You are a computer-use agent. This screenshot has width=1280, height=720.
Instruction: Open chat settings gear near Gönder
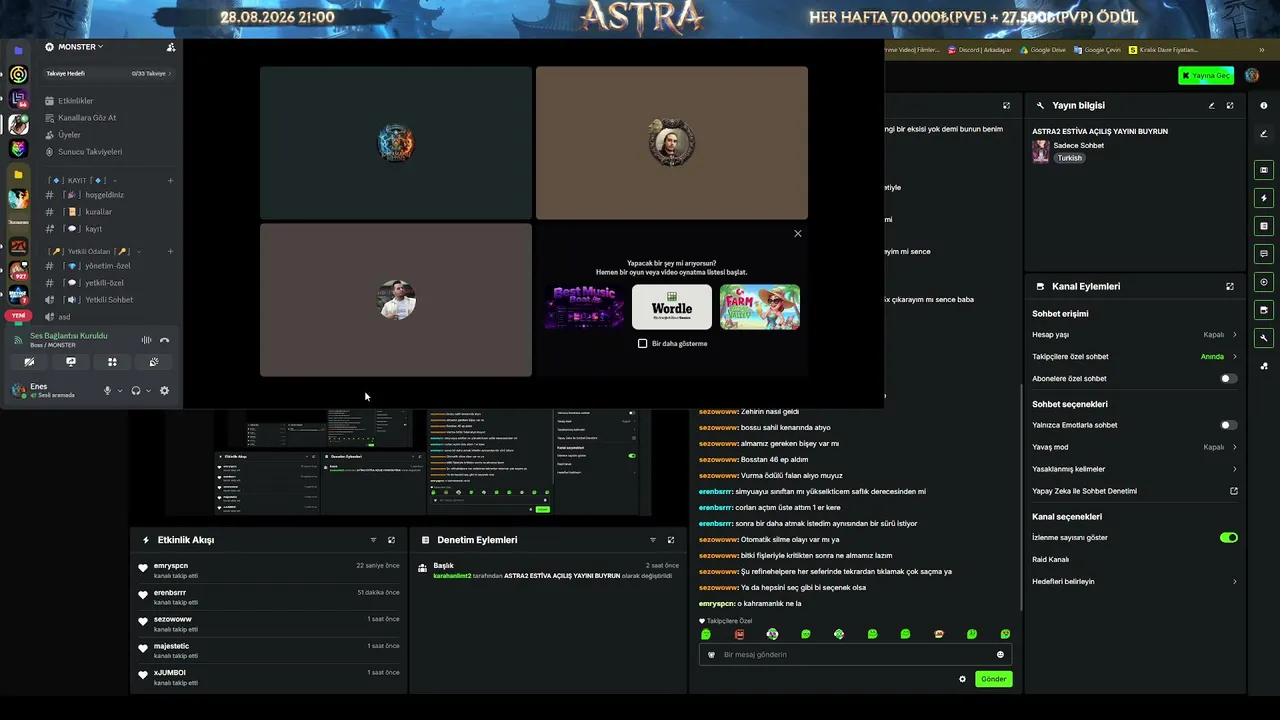click(963, 679)
